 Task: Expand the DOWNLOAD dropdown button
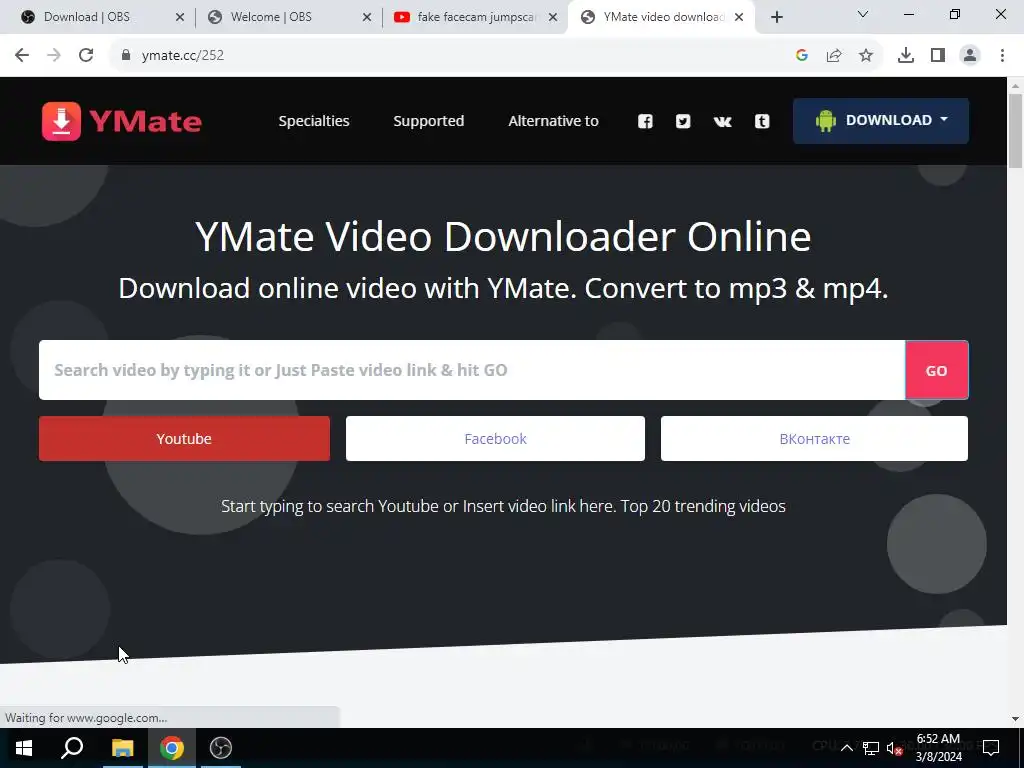pos(880,121)
